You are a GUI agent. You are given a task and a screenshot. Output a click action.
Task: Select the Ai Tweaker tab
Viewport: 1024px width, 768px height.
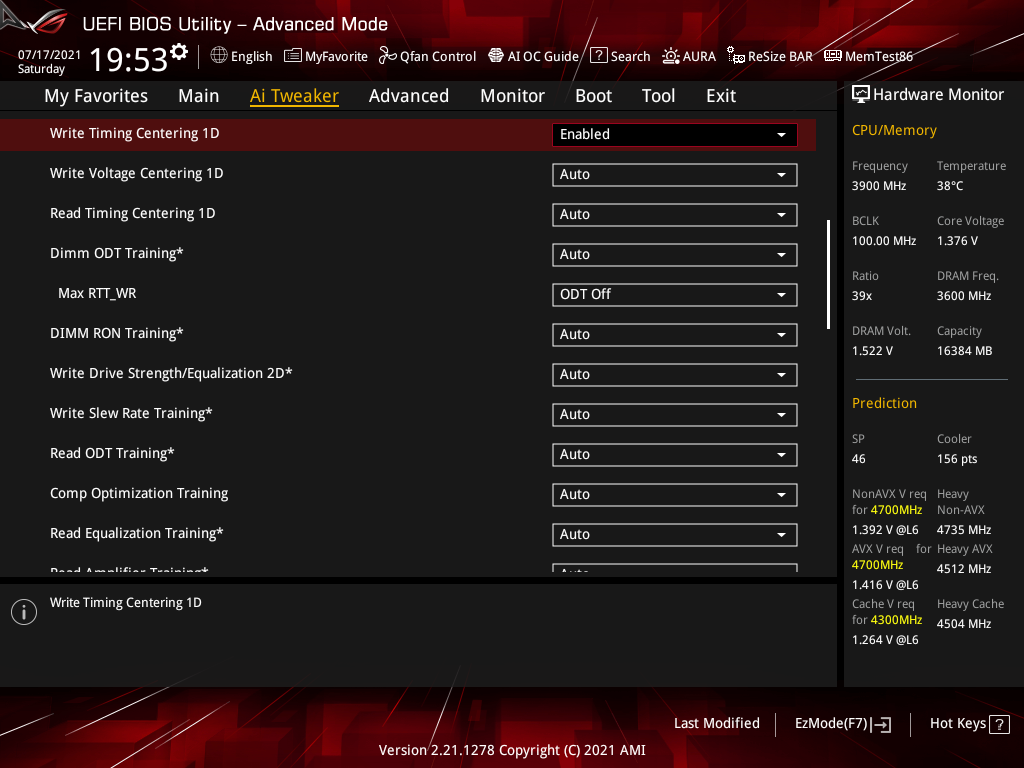(x=294, y=96)
